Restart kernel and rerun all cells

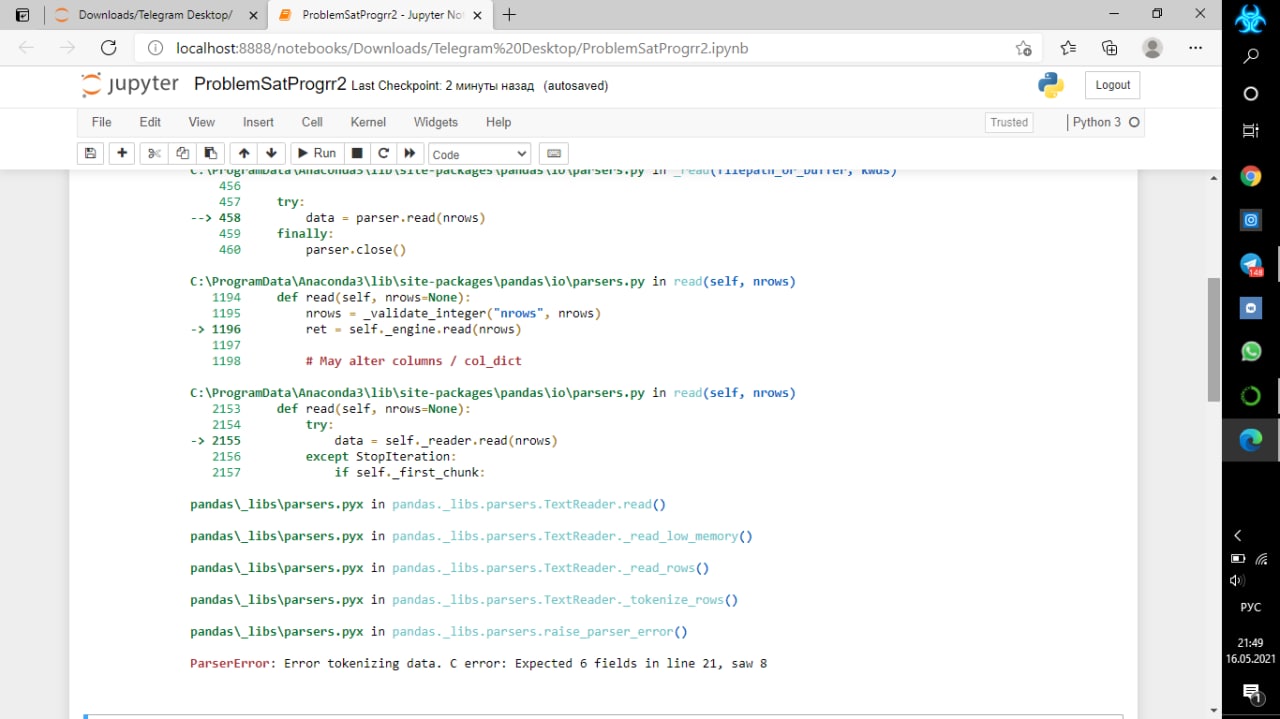(x=409, y=153)
